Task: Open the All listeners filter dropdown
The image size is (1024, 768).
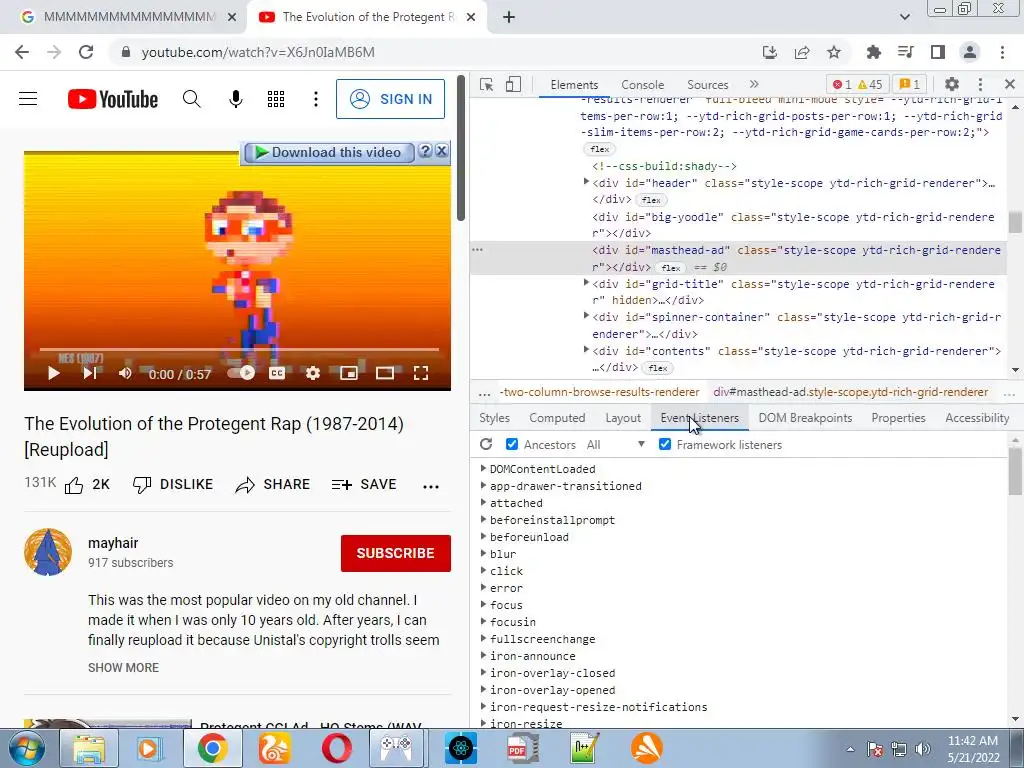Action: pyautogui.click(x=615, y=445)
